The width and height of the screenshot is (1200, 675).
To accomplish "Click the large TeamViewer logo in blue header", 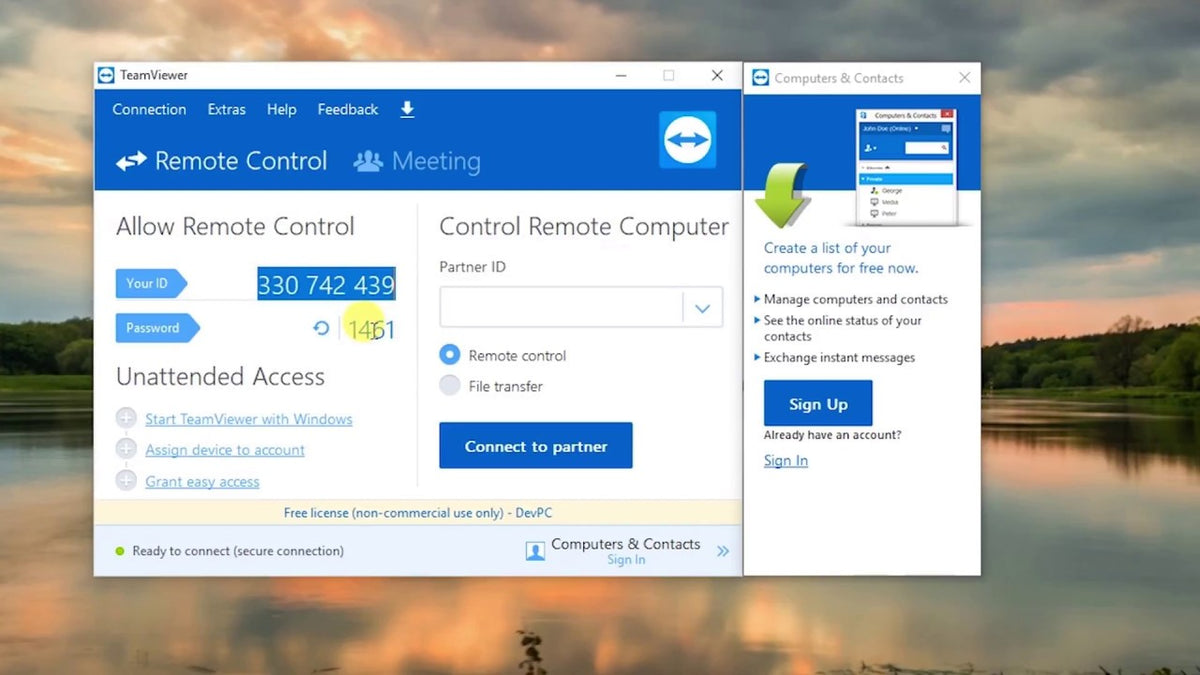I will [688, 139].
